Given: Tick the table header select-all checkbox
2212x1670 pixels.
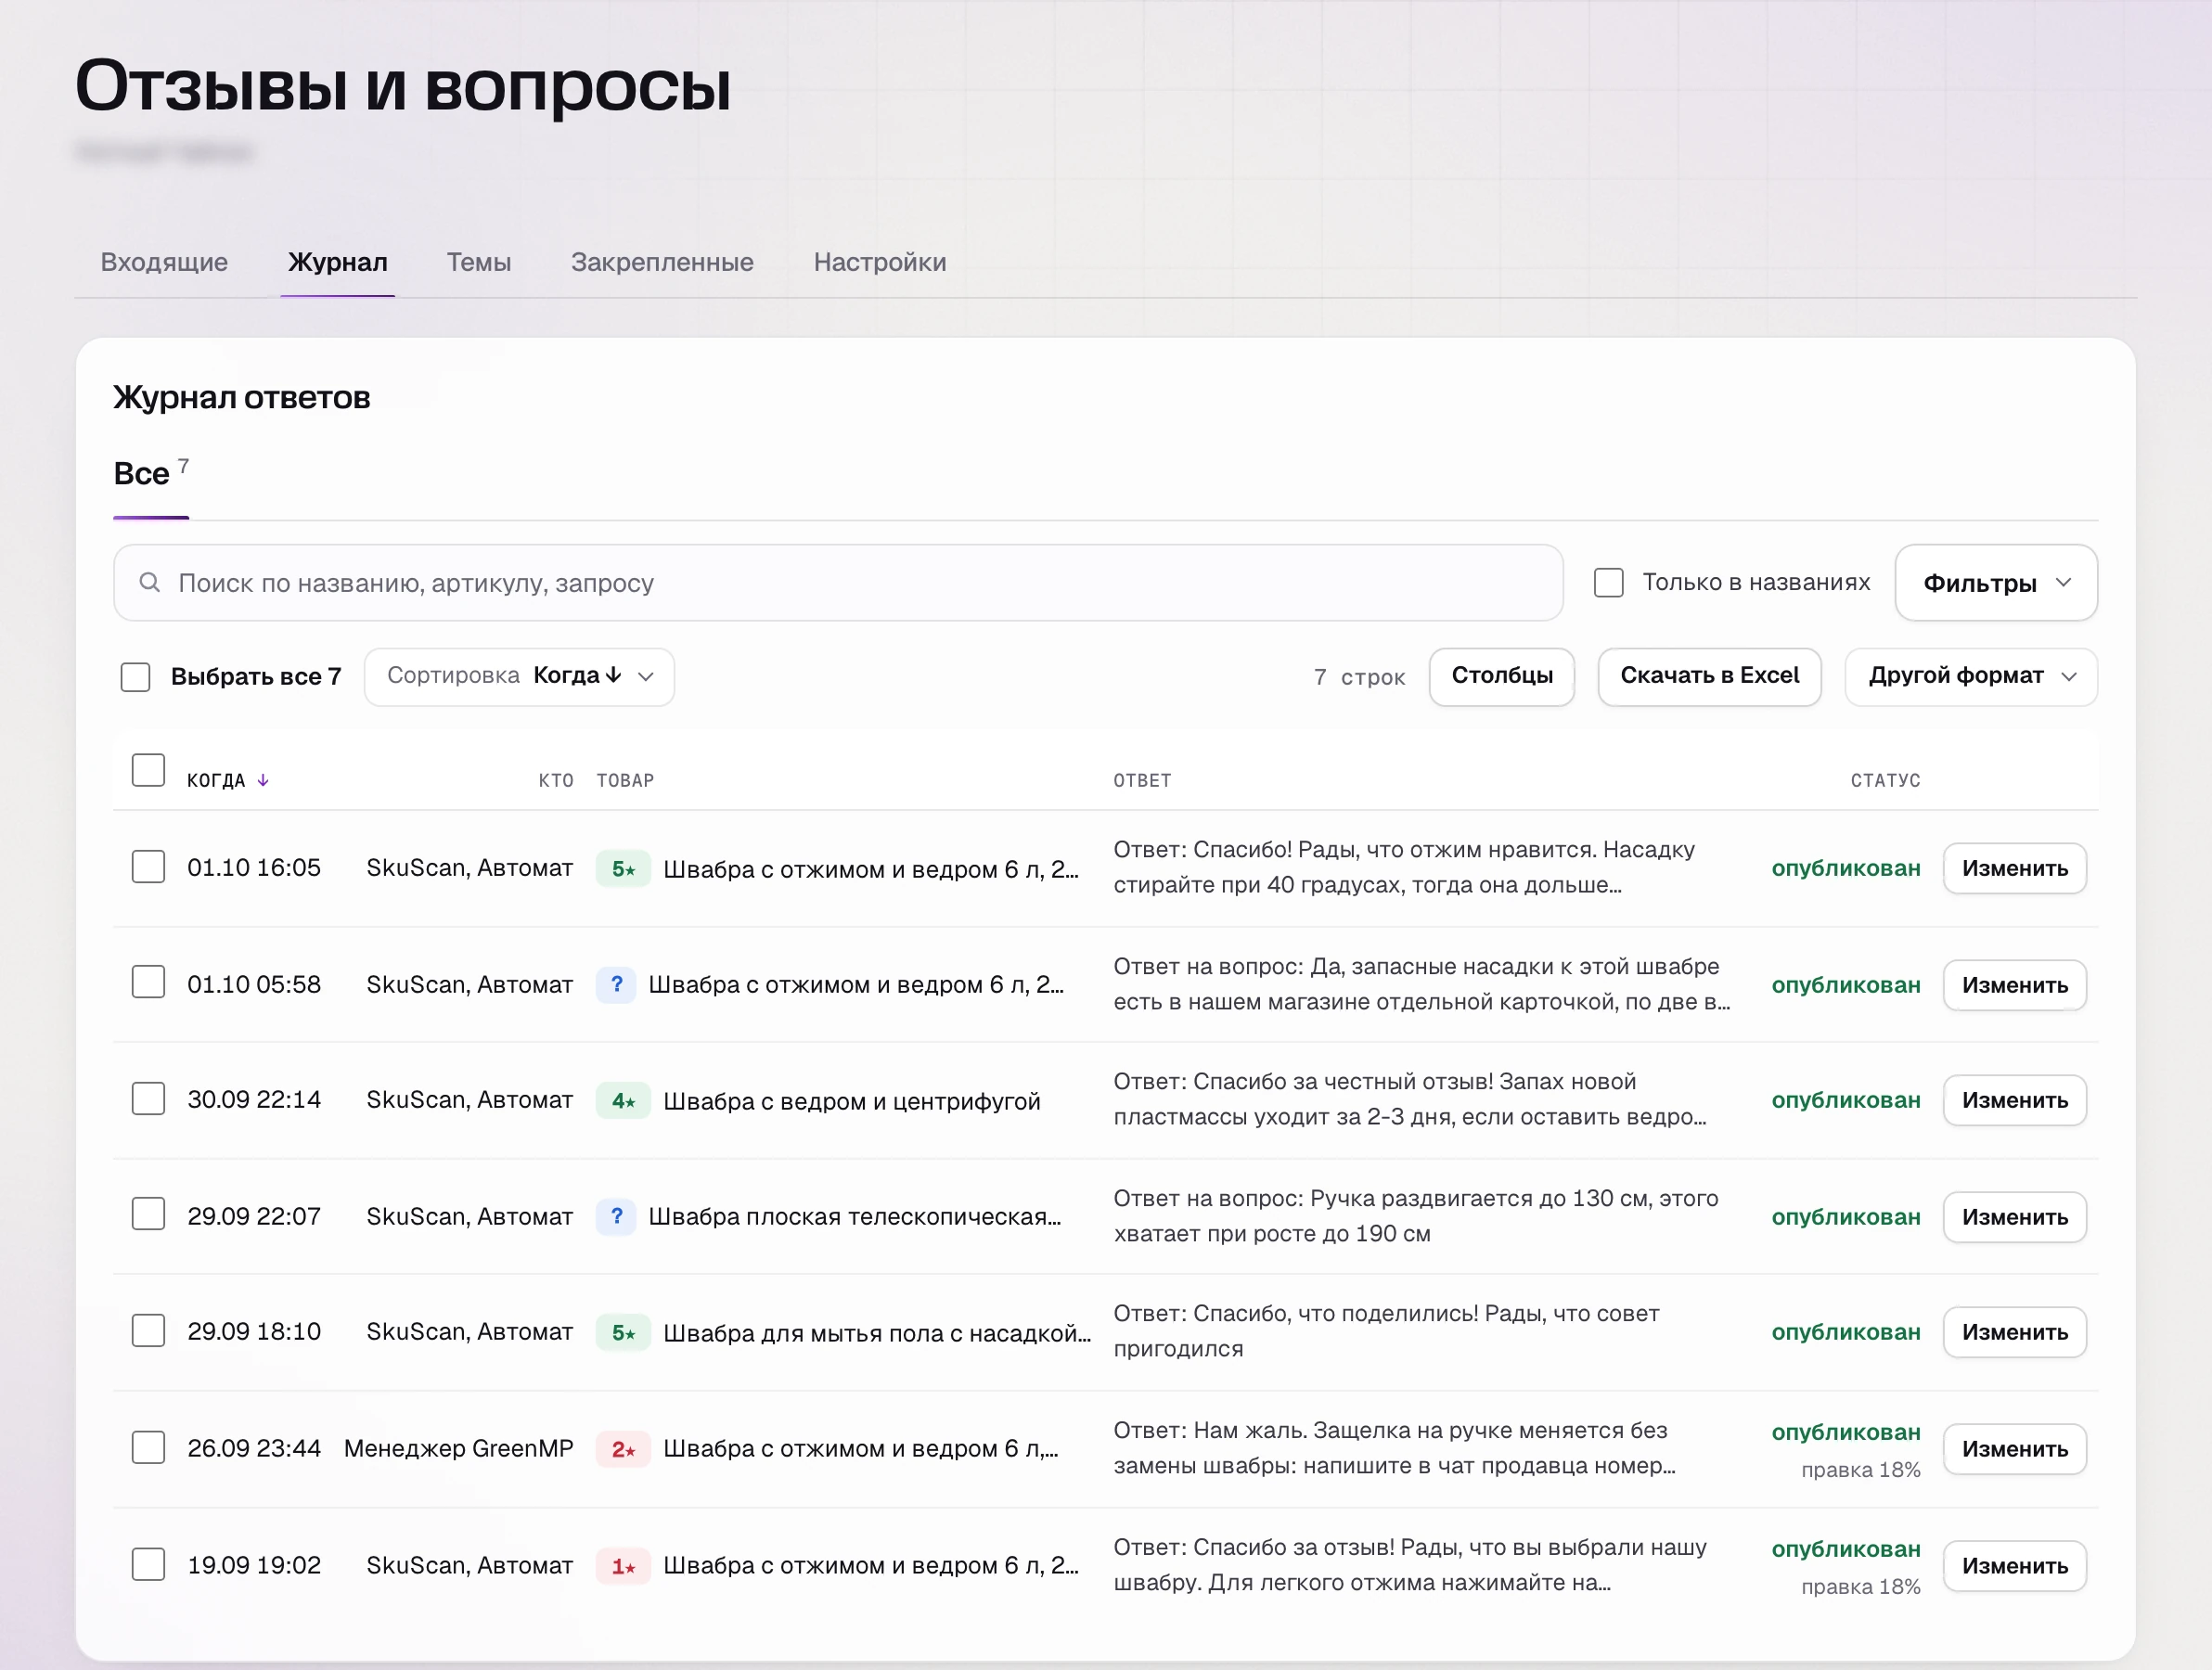Looking at the screenshot, I should [x=148, y=770].
